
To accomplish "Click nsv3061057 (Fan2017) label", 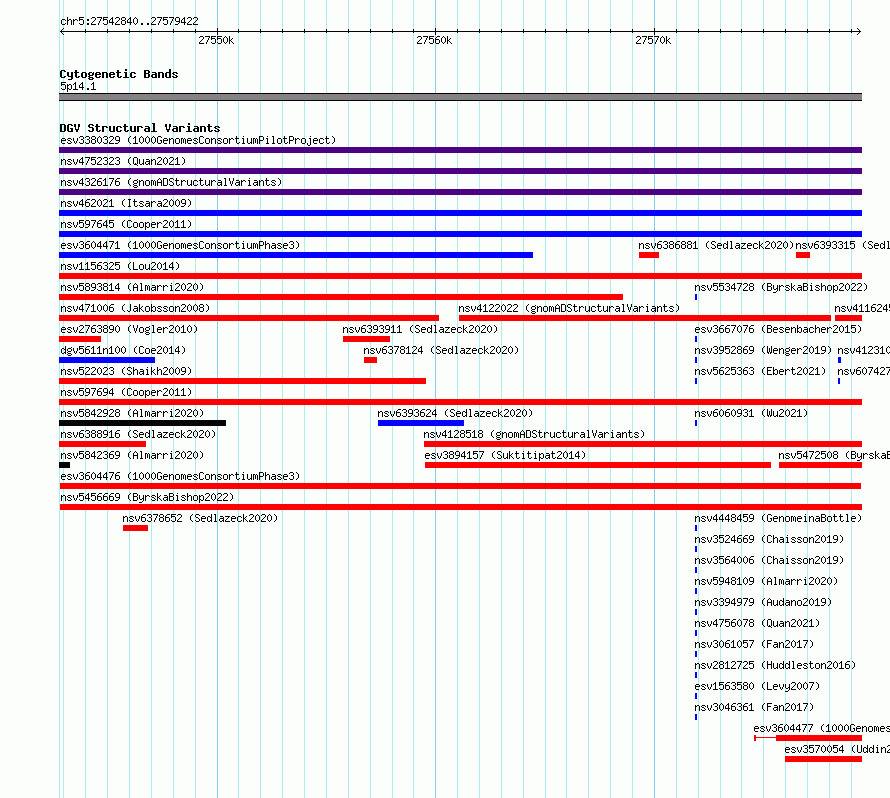I will pyautogui.click(x=754, y=644).
